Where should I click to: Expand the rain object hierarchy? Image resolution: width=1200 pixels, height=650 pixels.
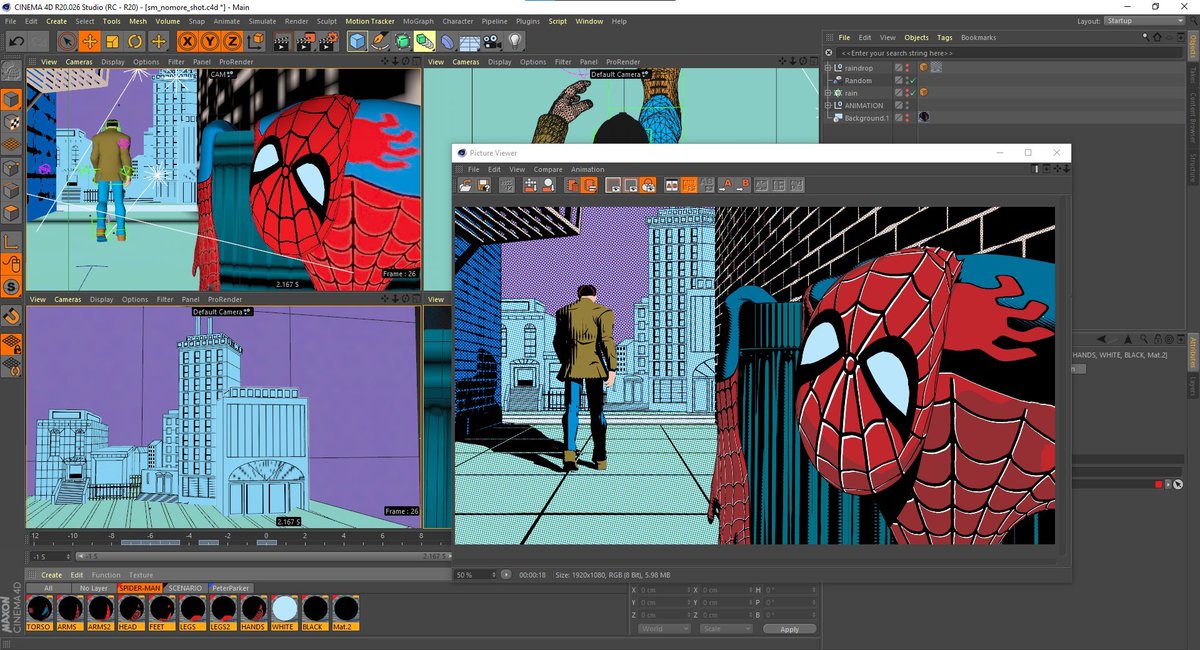[827, 93]
